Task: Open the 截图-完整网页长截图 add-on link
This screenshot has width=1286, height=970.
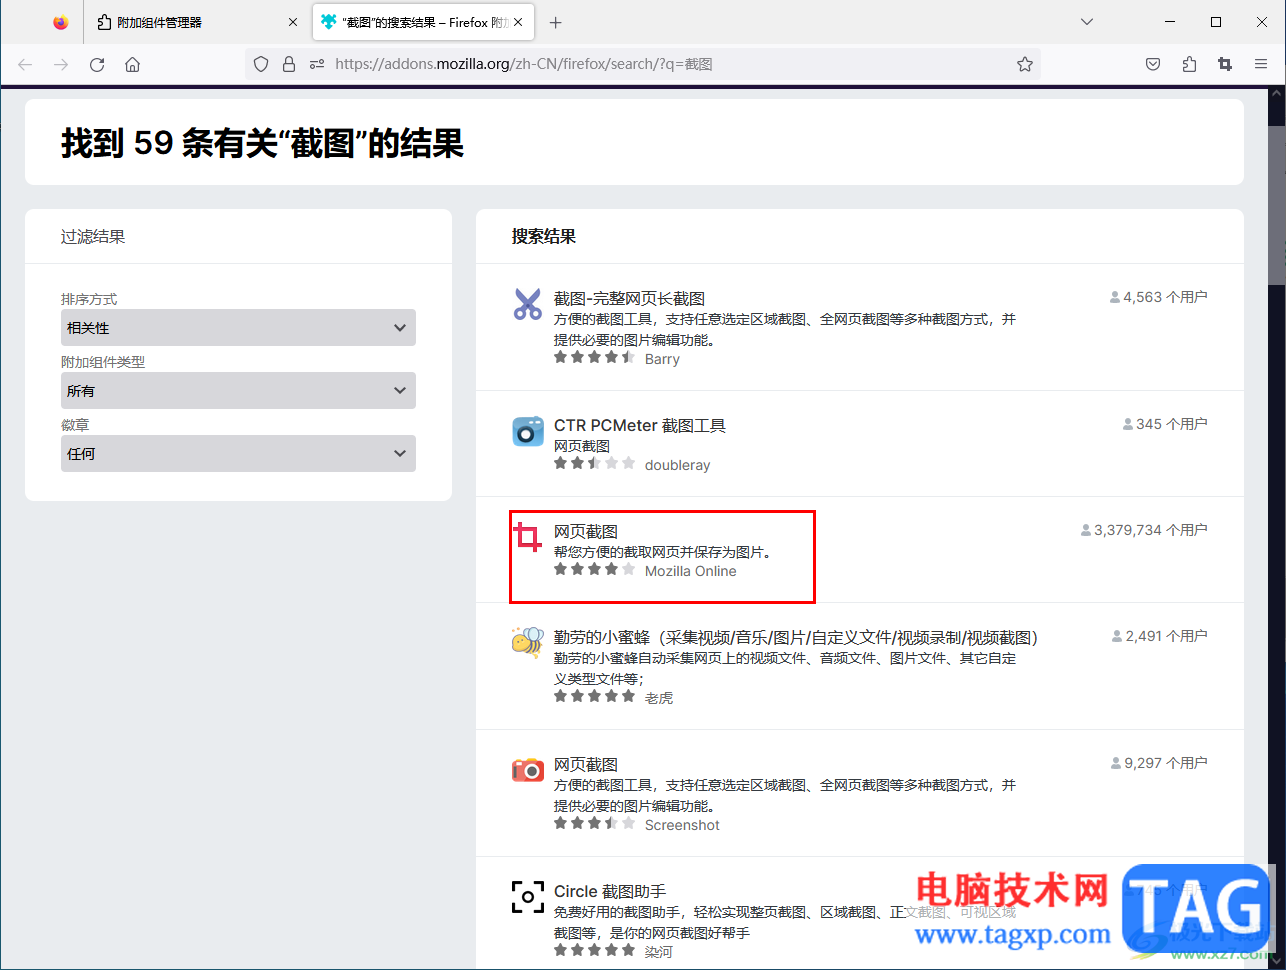Action: [629, 298]
